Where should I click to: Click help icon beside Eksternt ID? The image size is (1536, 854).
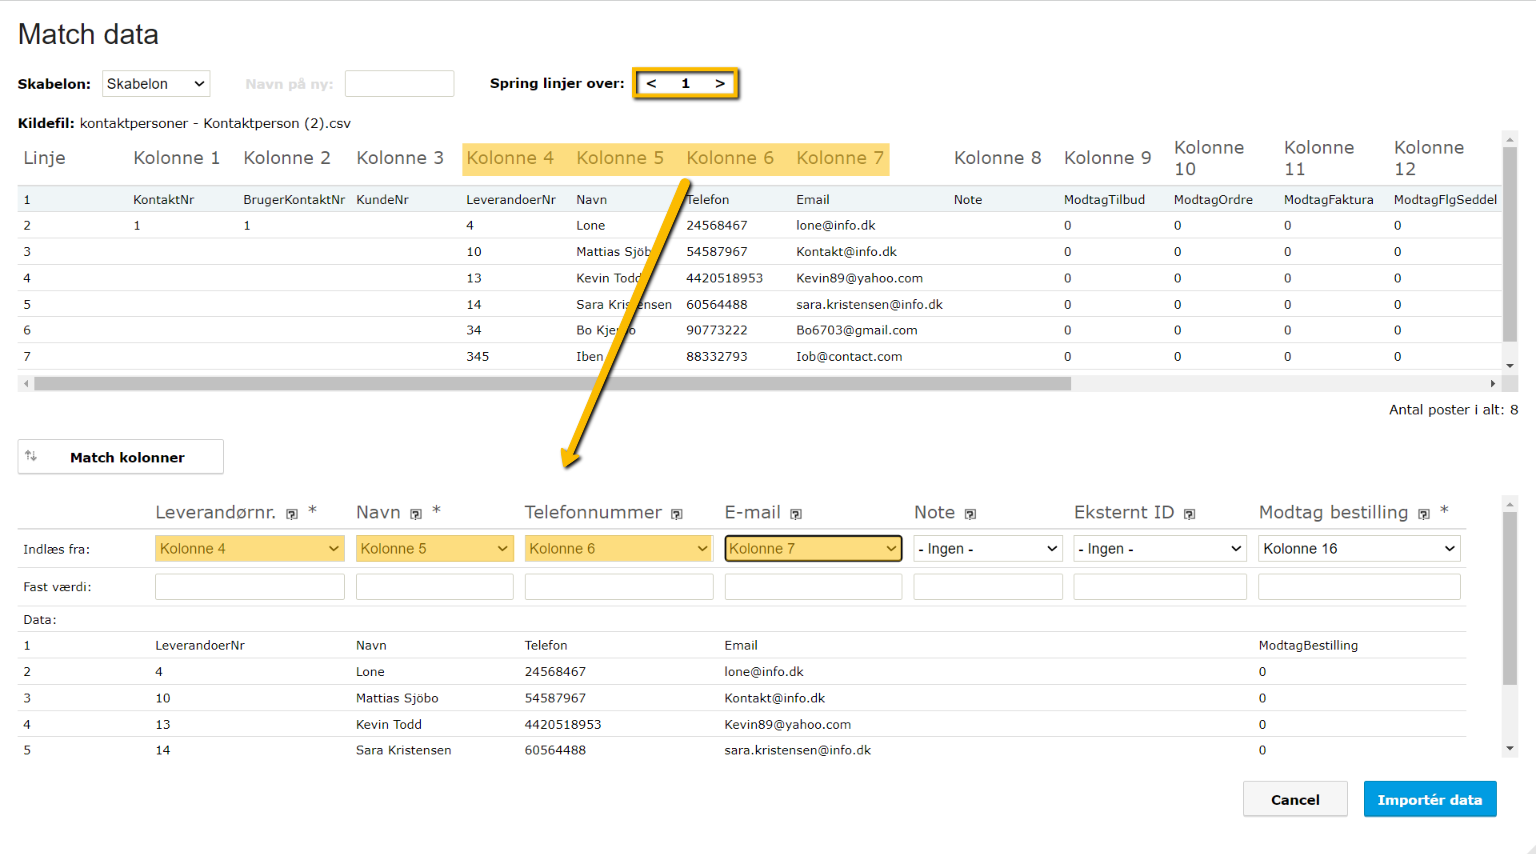click(x=1190, y=514)
